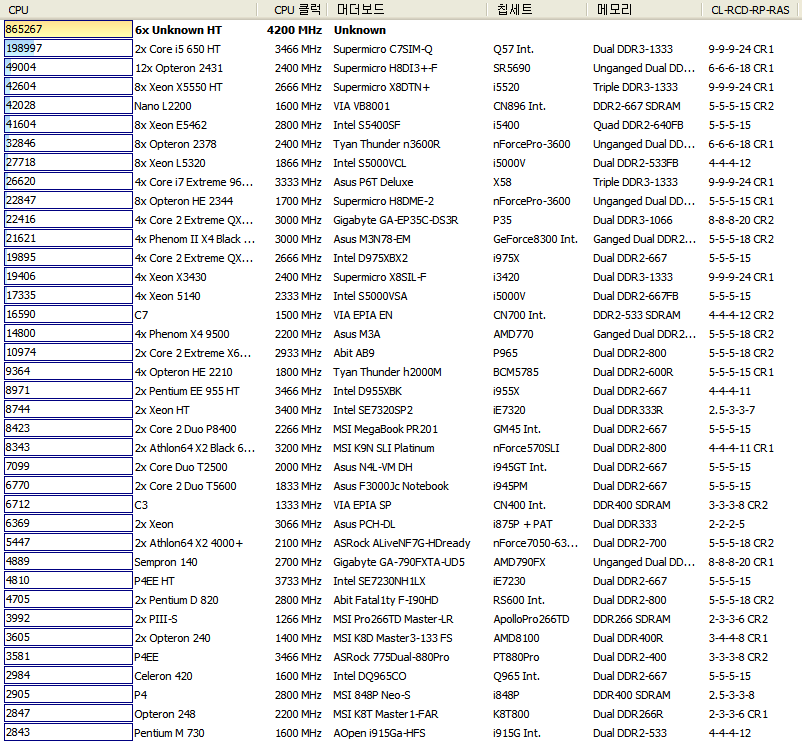Screen dimensions: 802x743
Task: Click the 2843 score value
Action: click(18, 732)
